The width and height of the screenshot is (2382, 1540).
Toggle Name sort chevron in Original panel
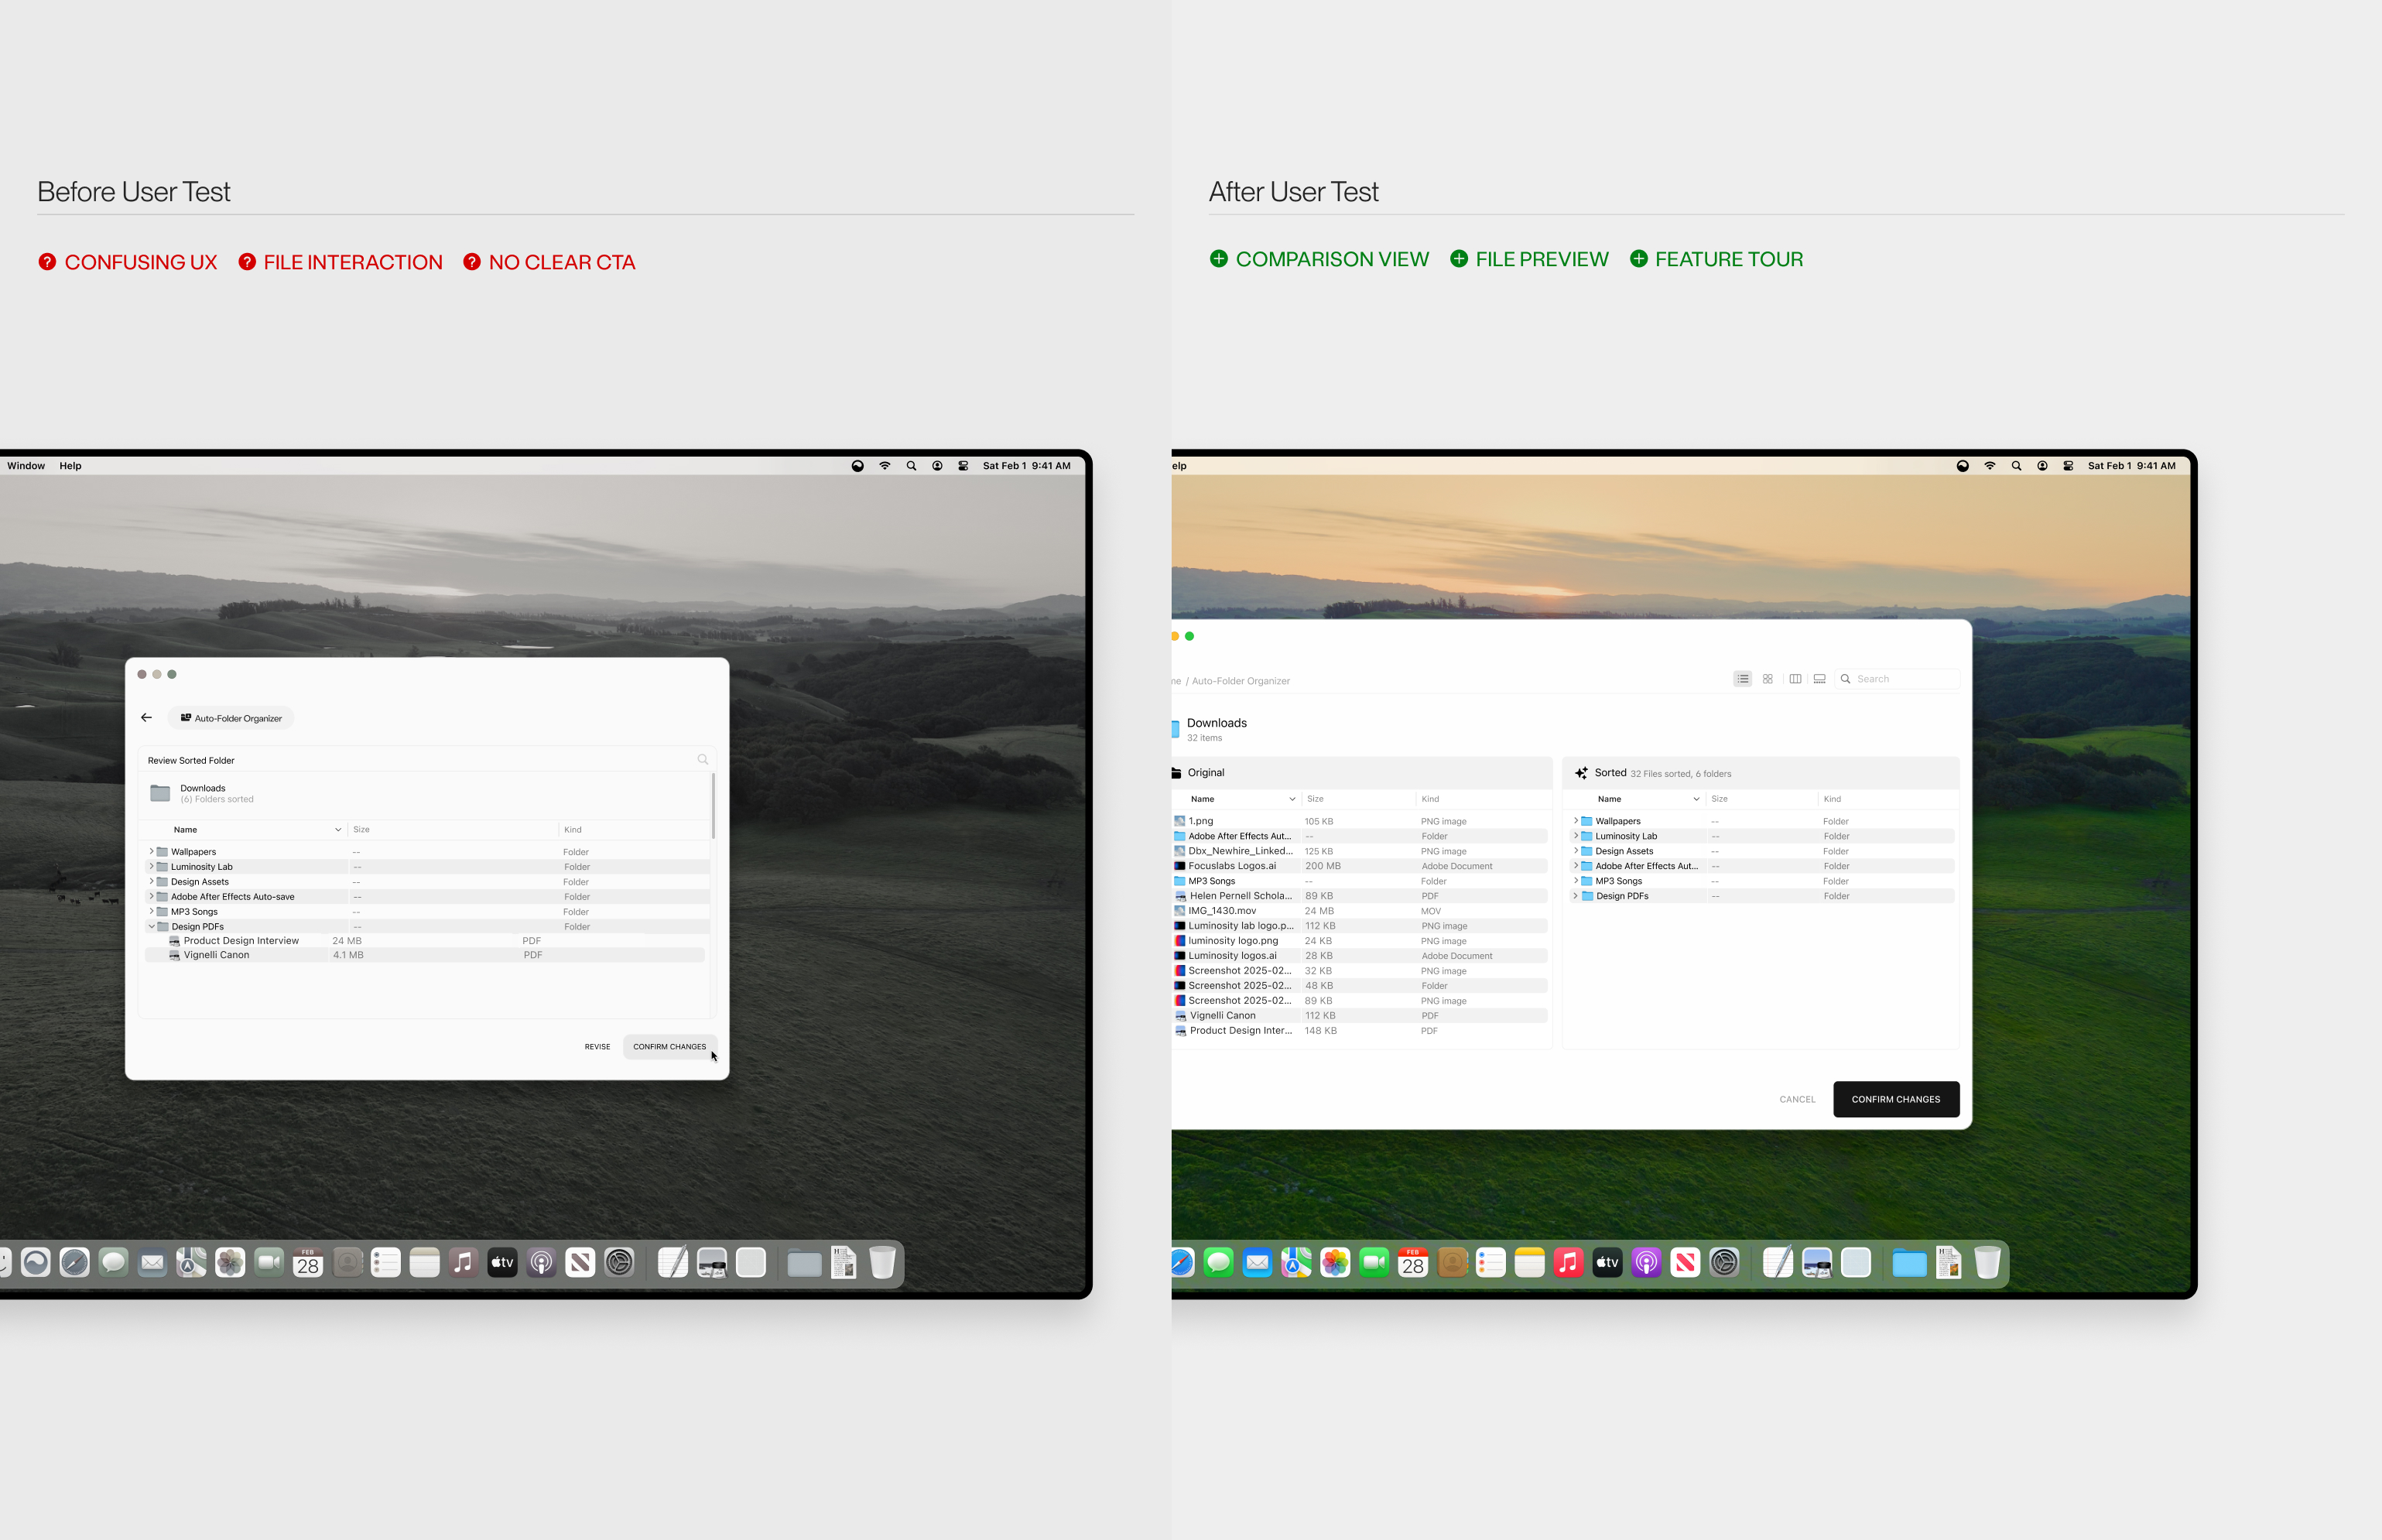pos(1292,799)
